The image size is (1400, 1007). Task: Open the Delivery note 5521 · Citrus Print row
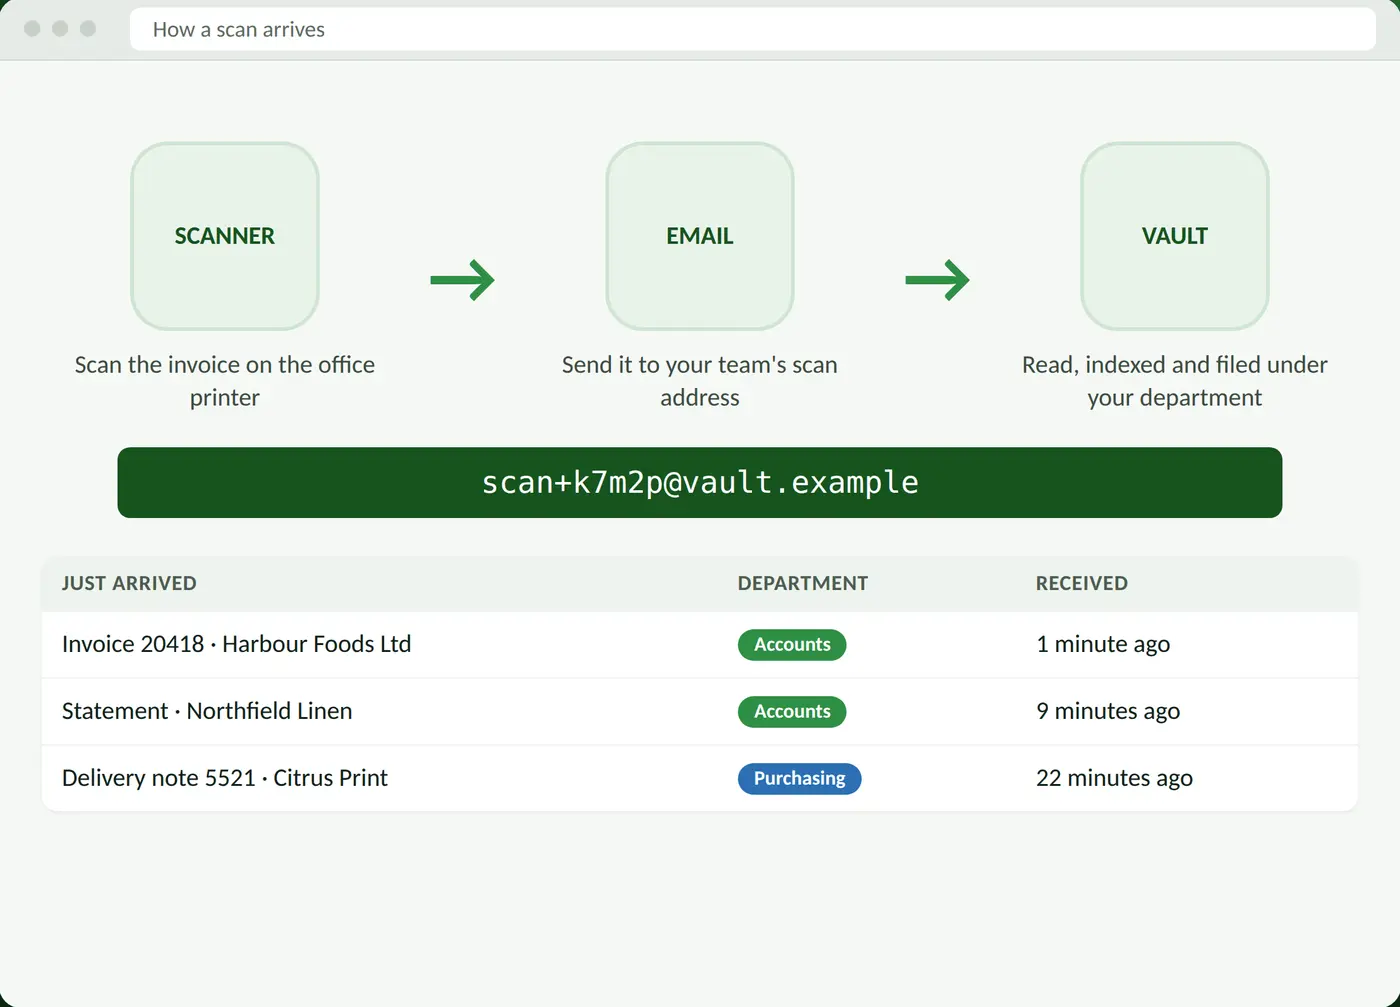click(x=700, y=778)
